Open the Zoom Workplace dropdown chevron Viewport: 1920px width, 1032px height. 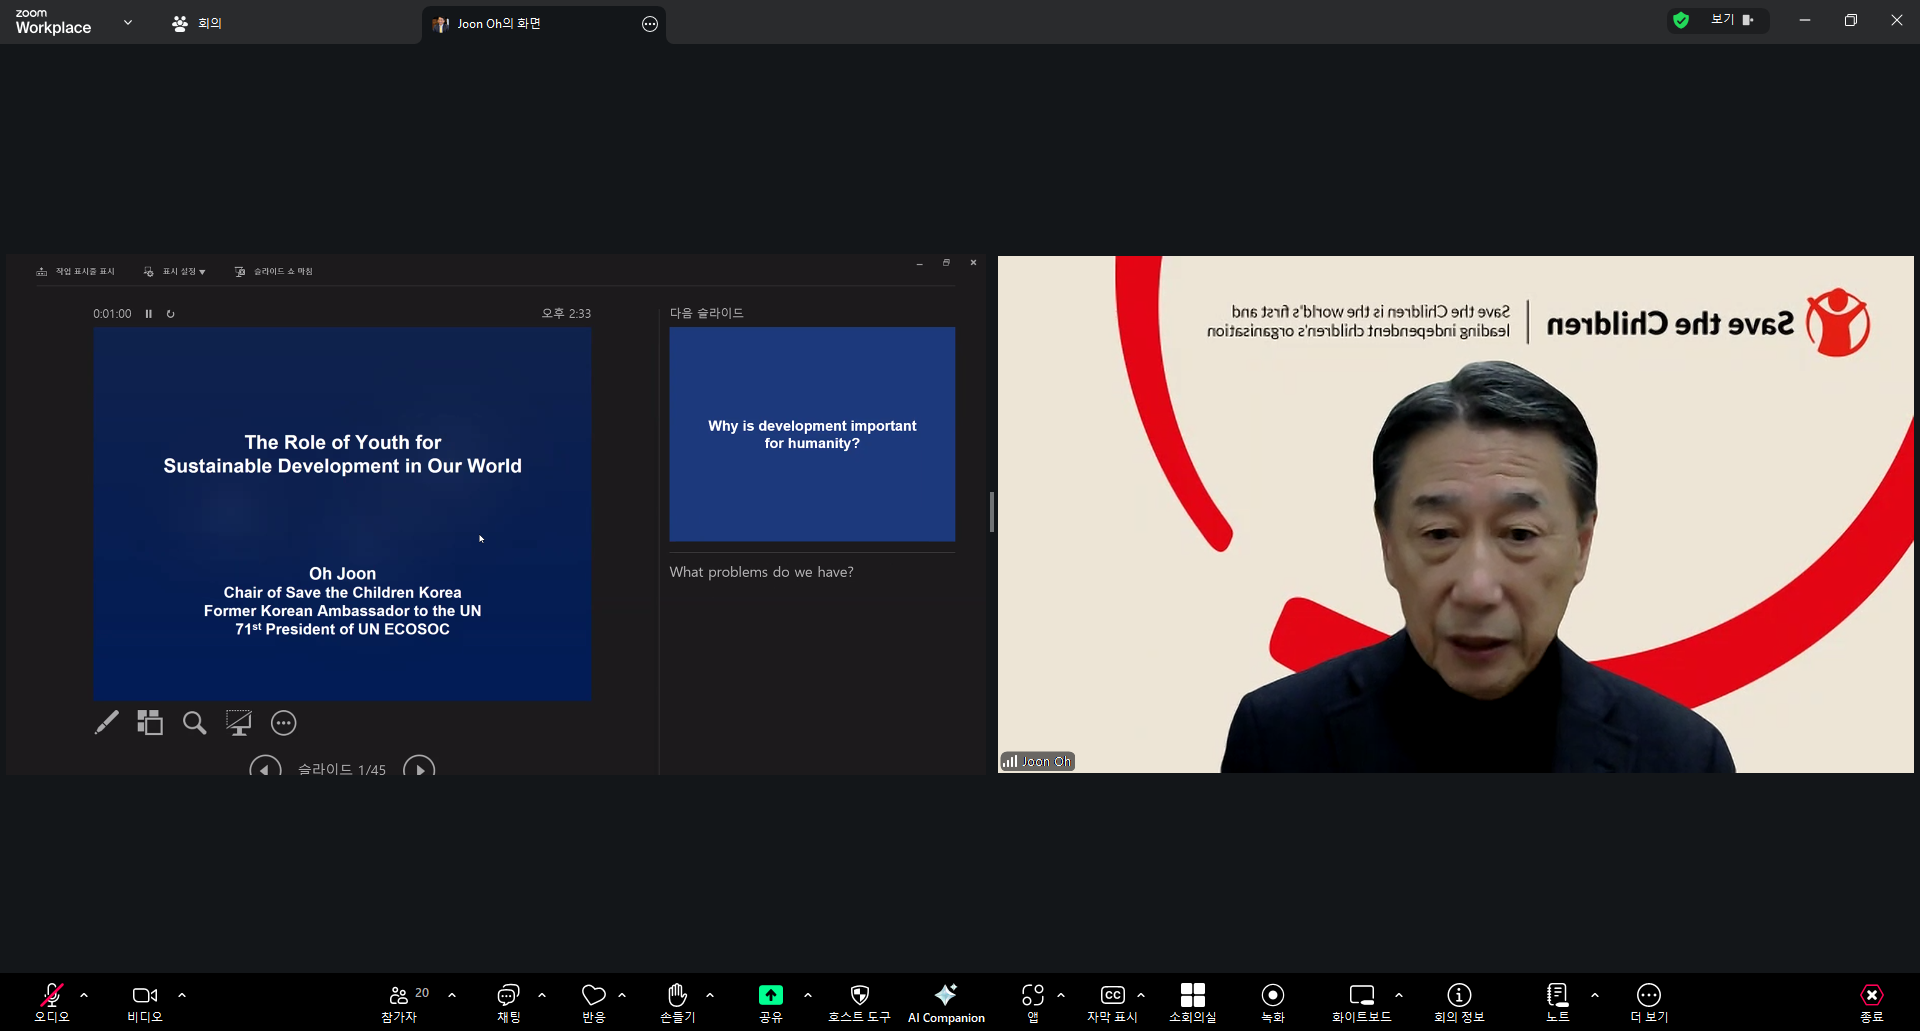coord(128,22)
